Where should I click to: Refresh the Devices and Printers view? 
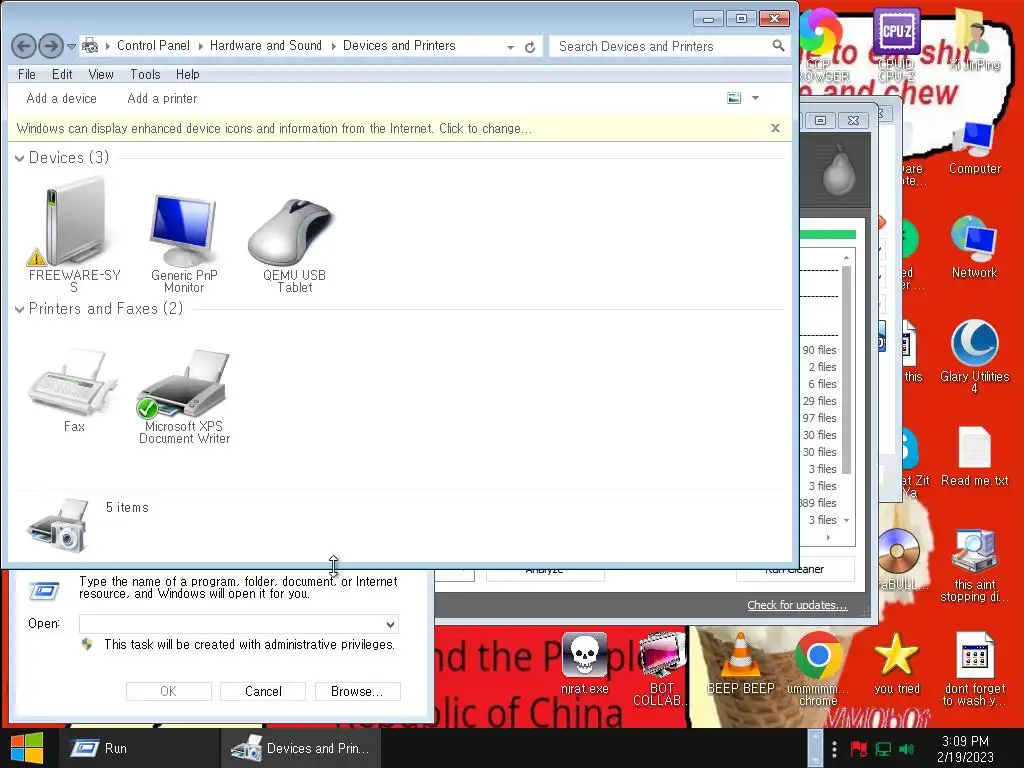(x=530, y=47)
